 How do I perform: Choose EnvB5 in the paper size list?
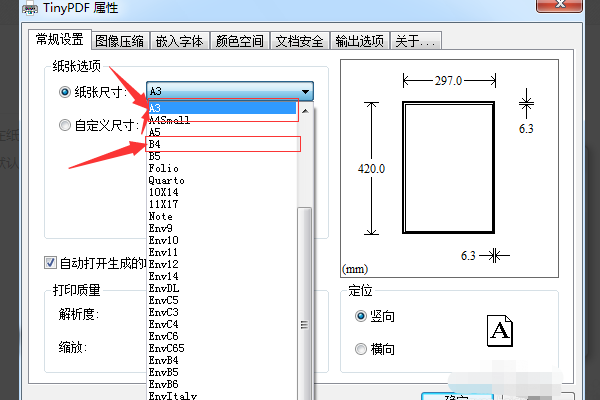coord(222,372)
